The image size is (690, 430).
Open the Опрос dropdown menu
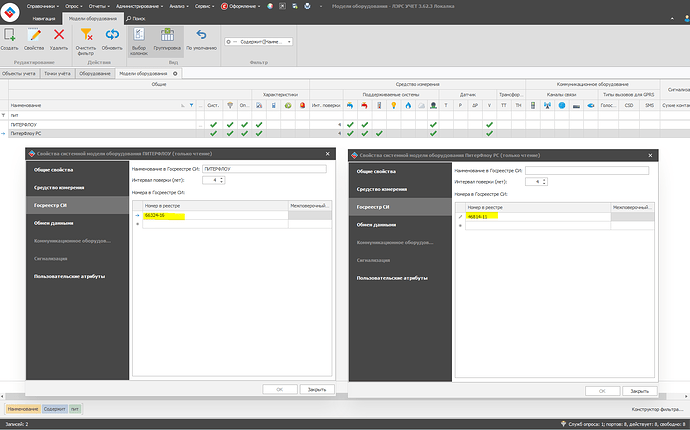[73, 6]
